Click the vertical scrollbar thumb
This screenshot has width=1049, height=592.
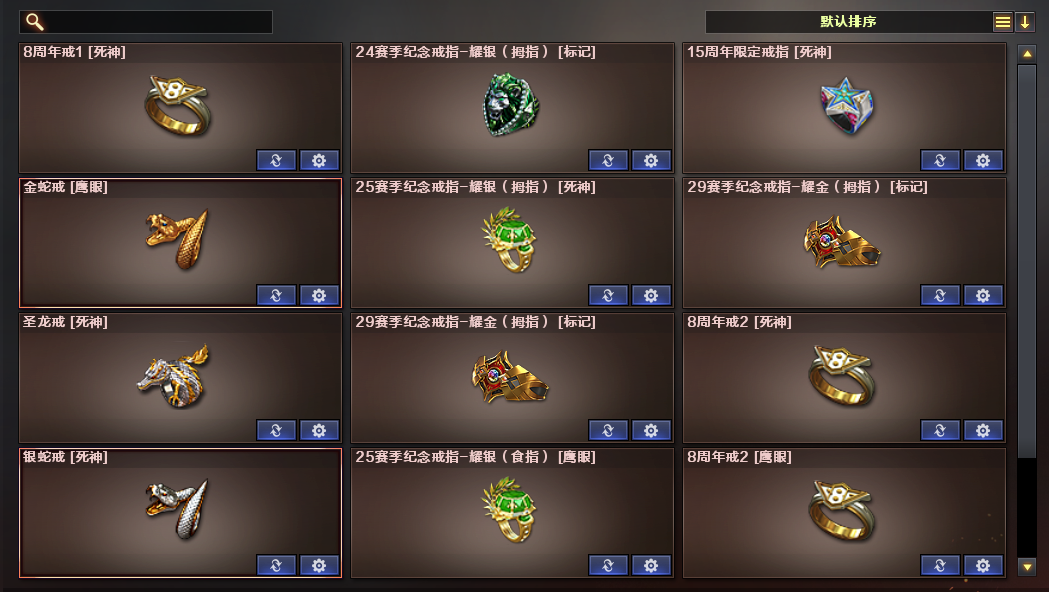(x=1027, y=261)
